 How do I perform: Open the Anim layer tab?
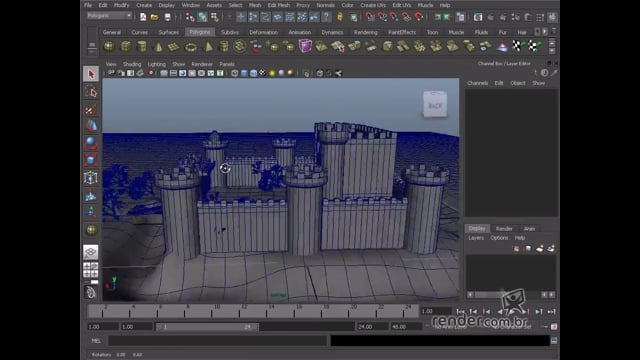click(x=529, y=229)
